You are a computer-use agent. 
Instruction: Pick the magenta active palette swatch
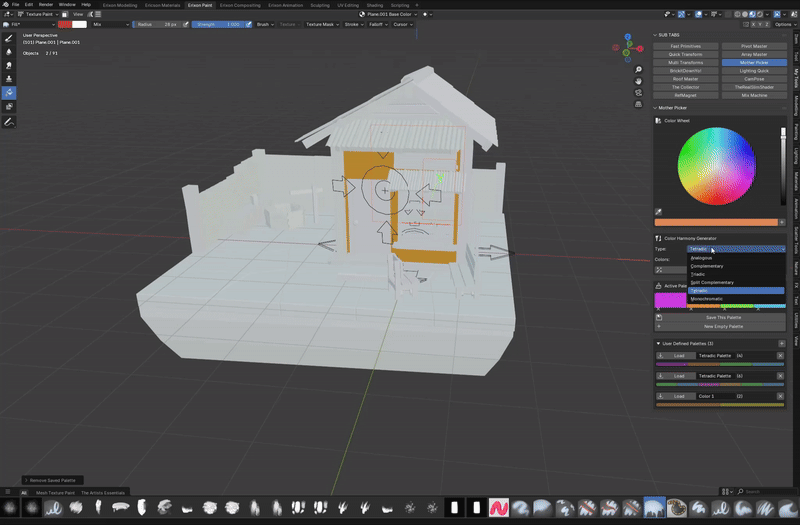[x=670, y=299]
